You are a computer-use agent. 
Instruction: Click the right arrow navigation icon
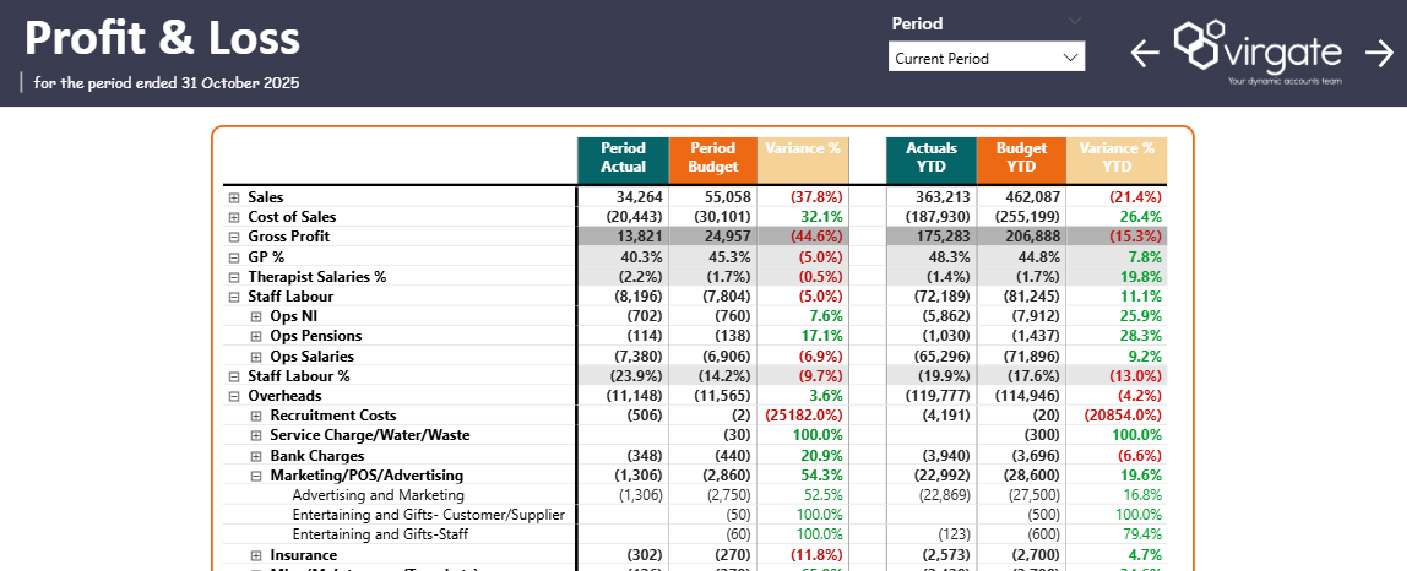coord(1379,53)
